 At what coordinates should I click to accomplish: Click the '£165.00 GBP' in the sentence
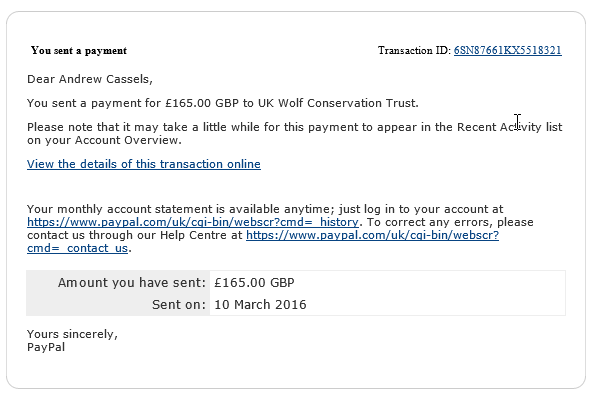click(202, 103)
